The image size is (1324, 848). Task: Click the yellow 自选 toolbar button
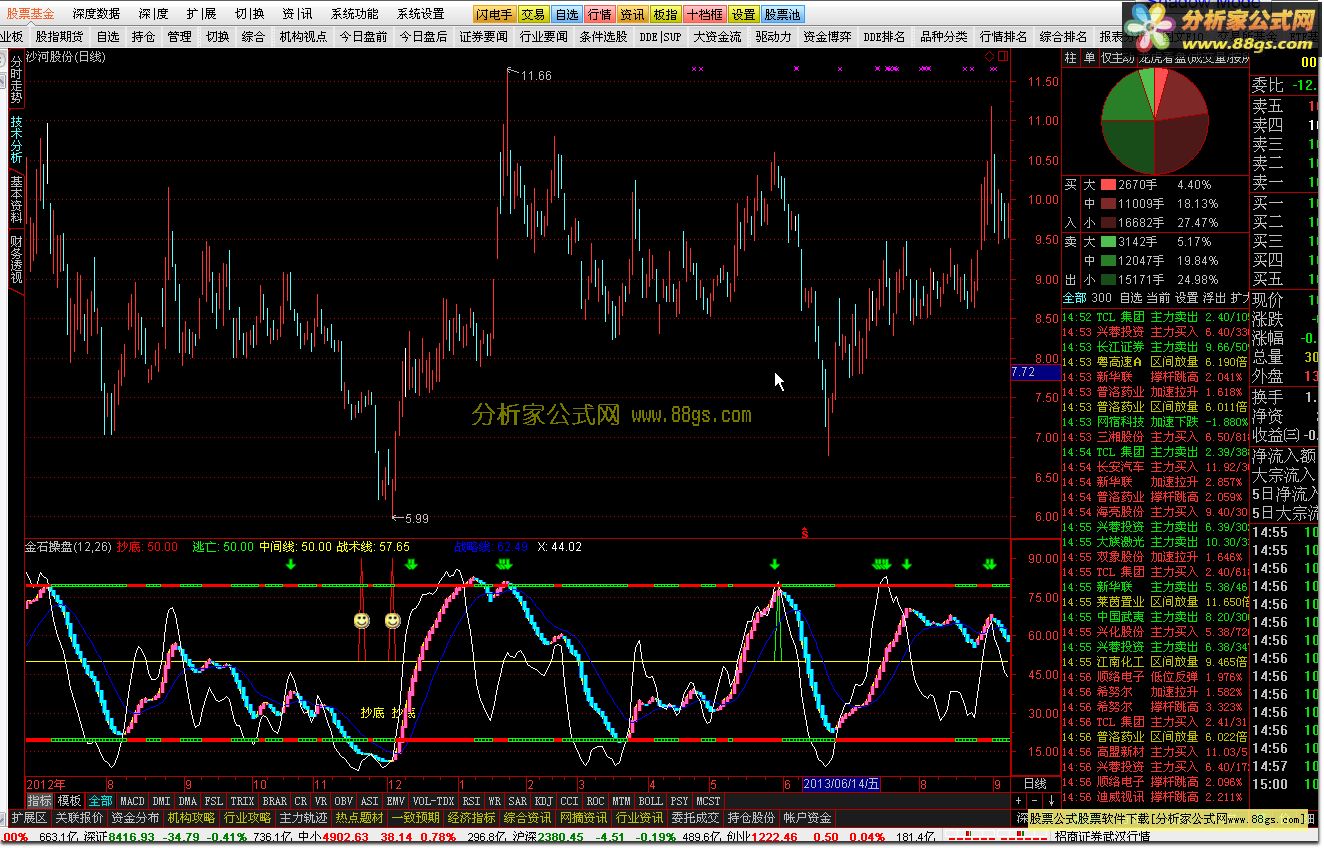pyautogui.click(x=566, y=14)
